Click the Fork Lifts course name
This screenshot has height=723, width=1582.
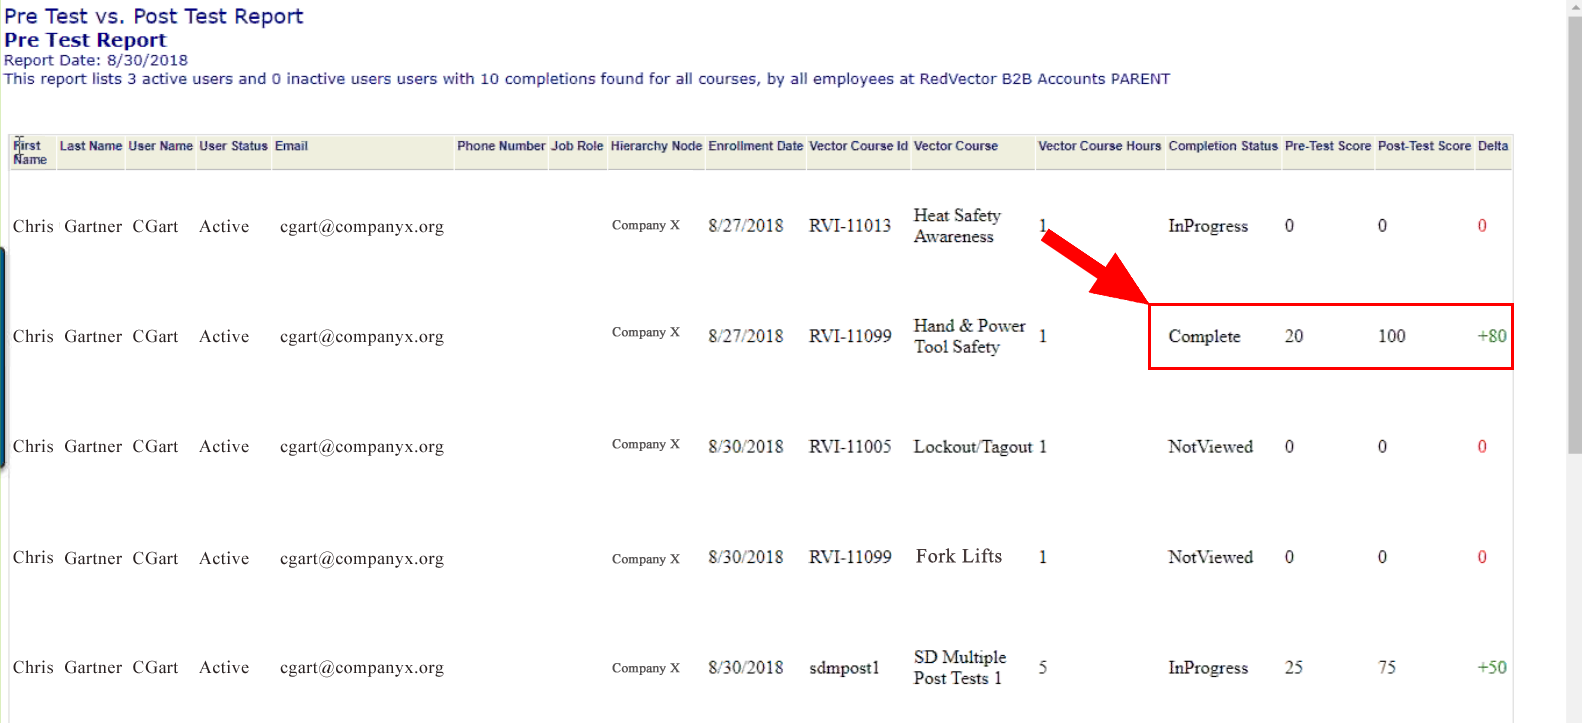coord(958,556)
